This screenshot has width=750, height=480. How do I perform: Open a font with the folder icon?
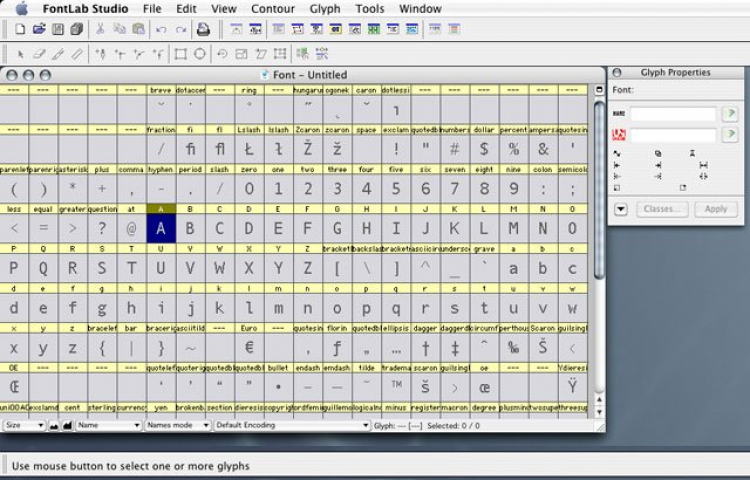click(39, 29)
